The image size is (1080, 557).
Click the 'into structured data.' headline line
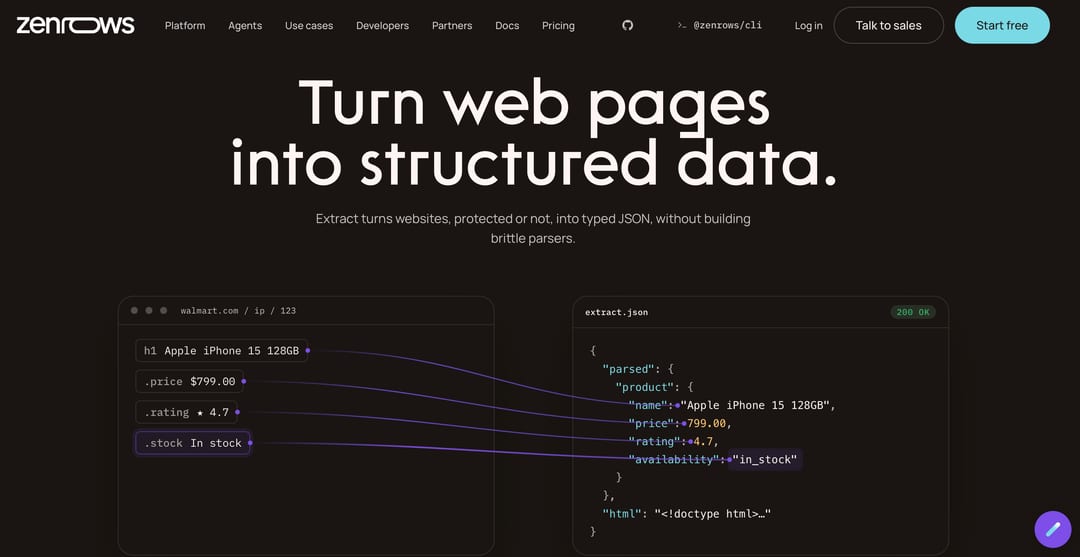click(x=534, y=162)
